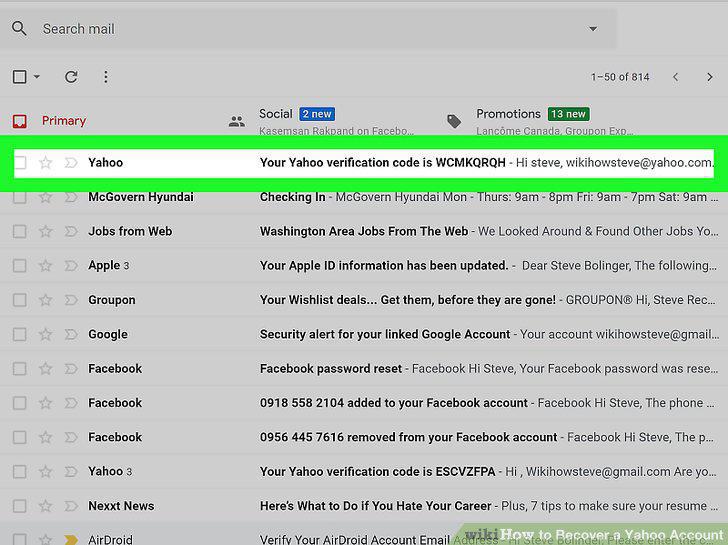Go to the older messages page arrow
This screenshot has width=728, height=545.
pyautogui.click(x=709, y=77)
